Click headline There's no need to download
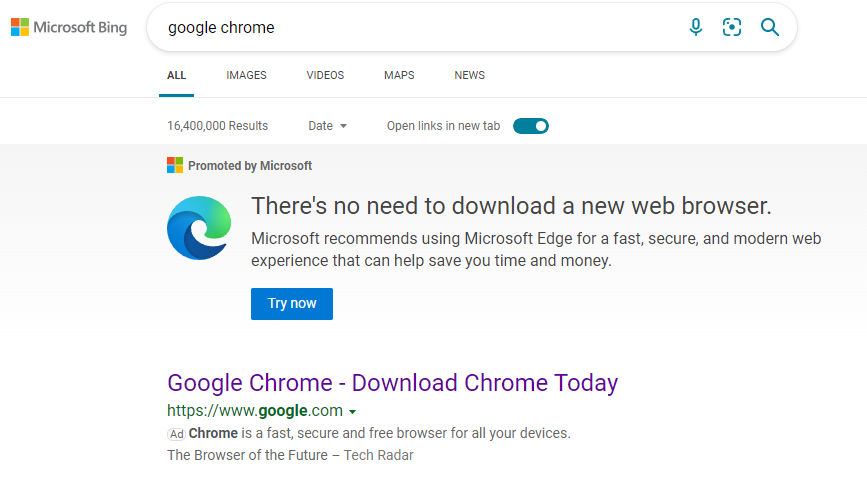This screenshot has height=483, width=867. 511,206
